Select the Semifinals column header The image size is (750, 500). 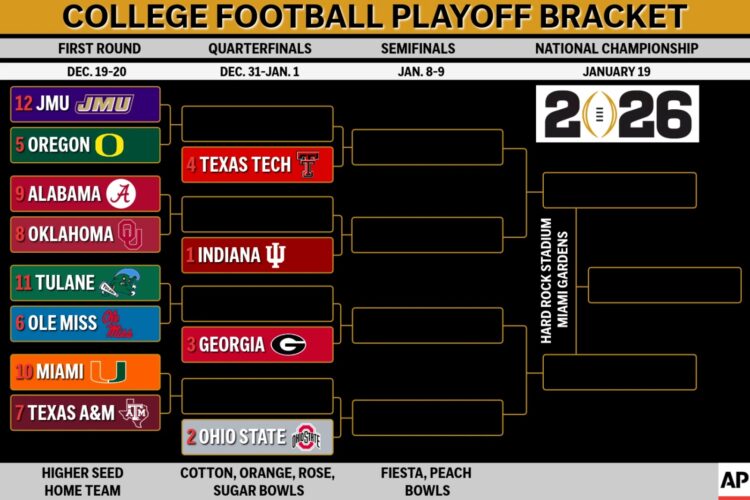(x=418, y=48)
